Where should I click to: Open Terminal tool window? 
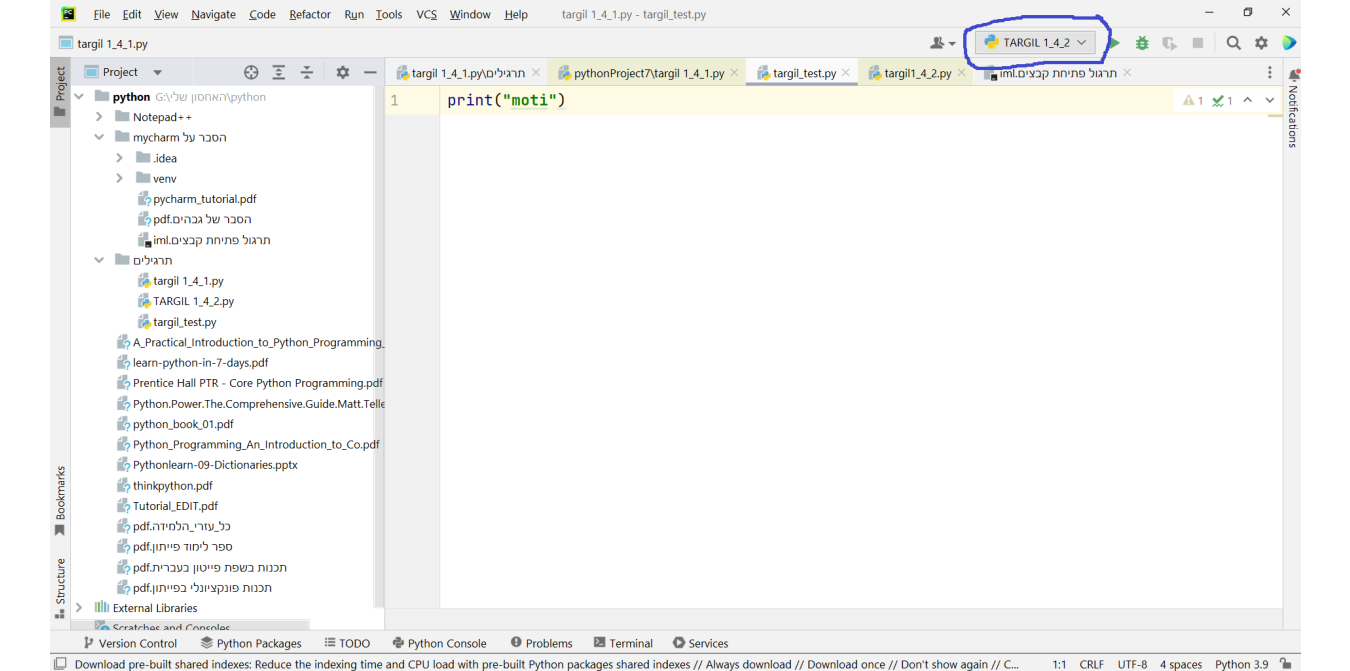(x=623, y=643)
